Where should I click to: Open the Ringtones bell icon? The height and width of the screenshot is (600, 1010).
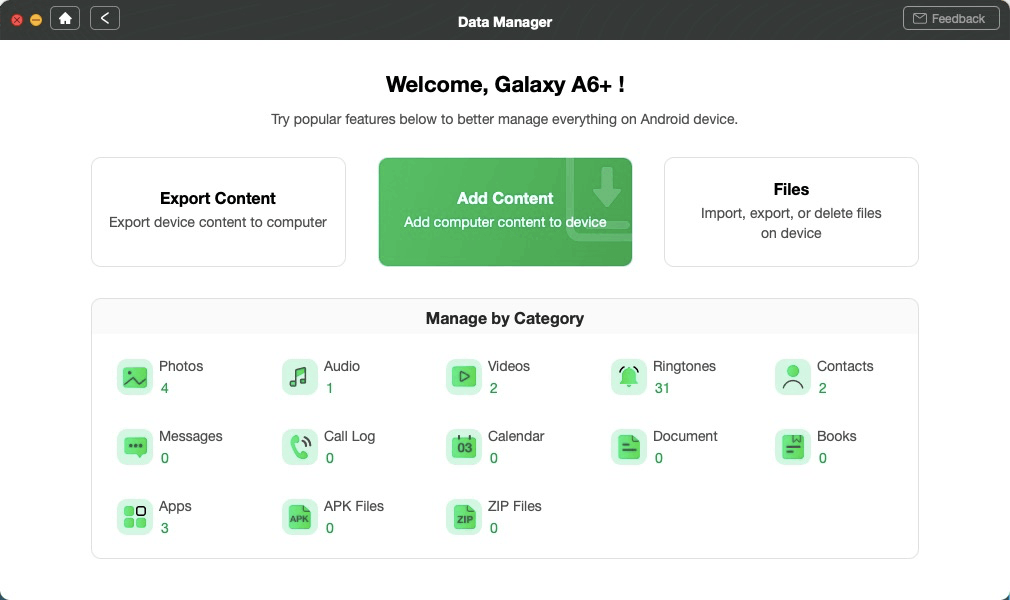point(629,377)
